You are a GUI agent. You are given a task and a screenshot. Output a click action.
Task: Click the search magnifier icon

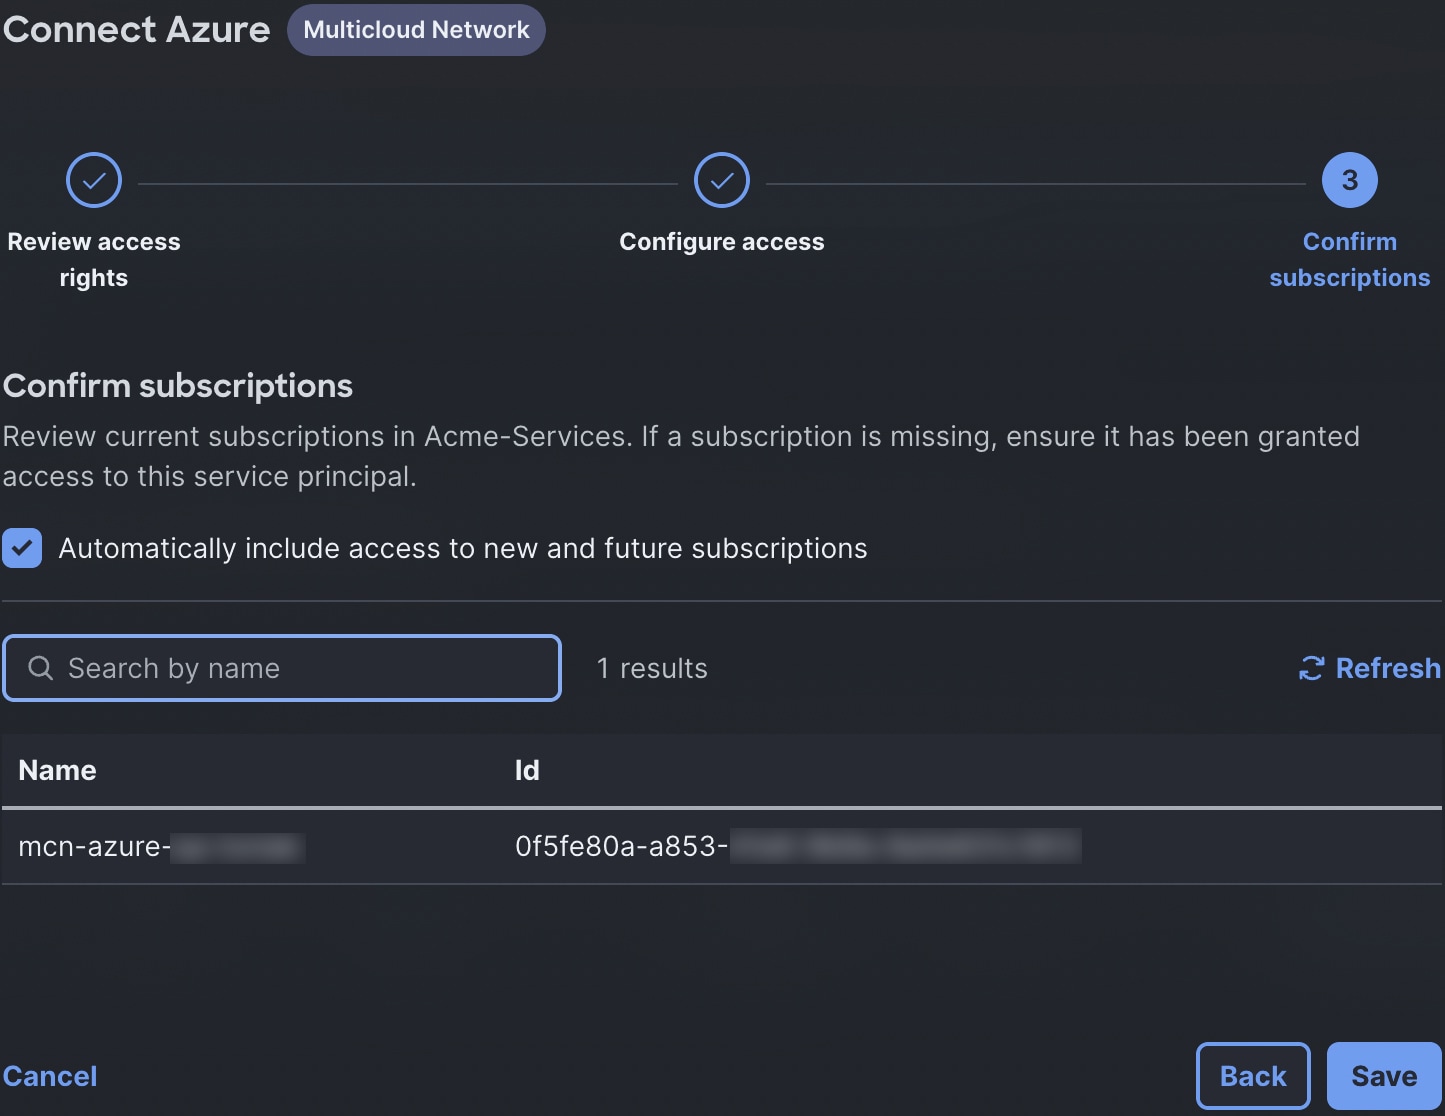pos(41,668)
